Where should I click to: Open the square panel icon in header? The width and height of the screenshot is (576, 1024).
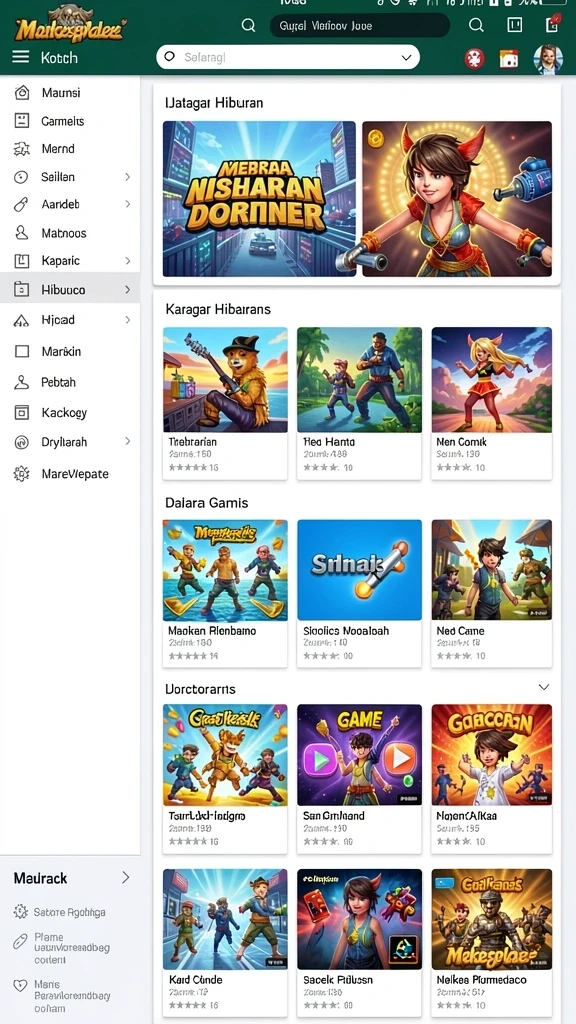tap(515, 25)
